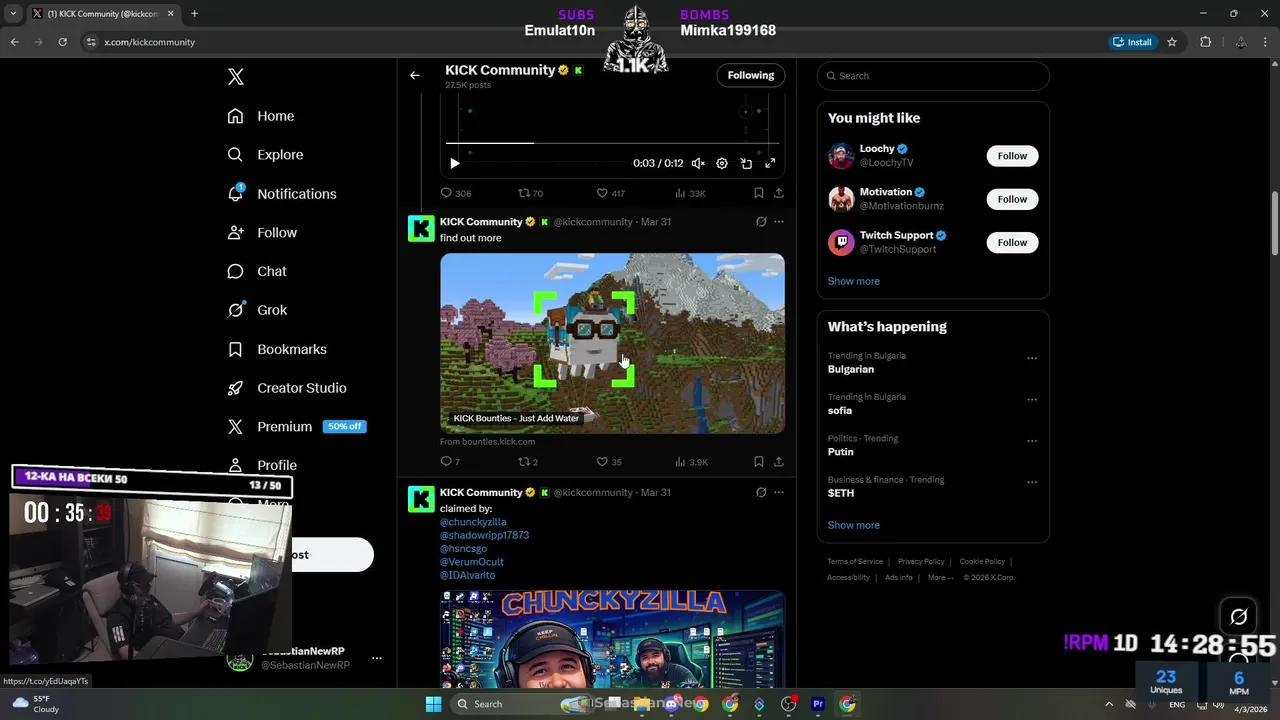Image resolution: width=1280 pixels, height=720 pixels.
Task: Open Grok explain on 'find out more' post
Action: pos(761,222)
